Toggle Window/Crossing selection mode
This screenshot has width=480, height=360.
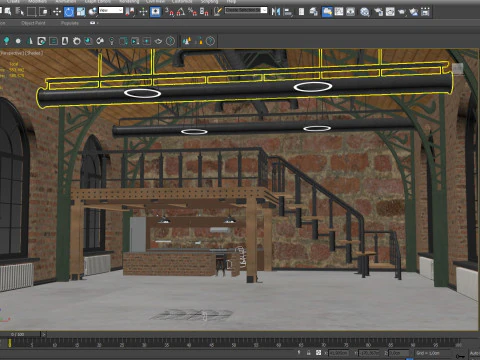[x=43, y=12]
